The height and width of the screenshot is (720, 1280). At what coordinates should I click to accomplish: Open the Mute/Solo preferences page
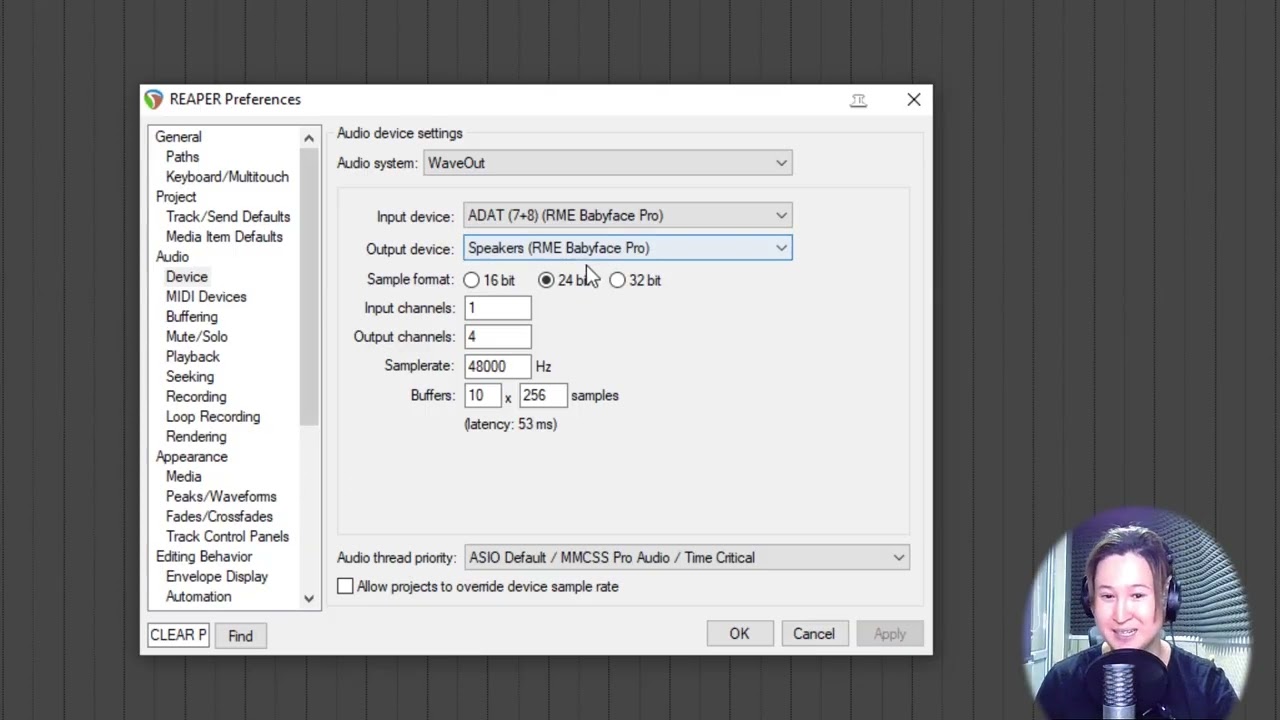click(x=196, y=337)
